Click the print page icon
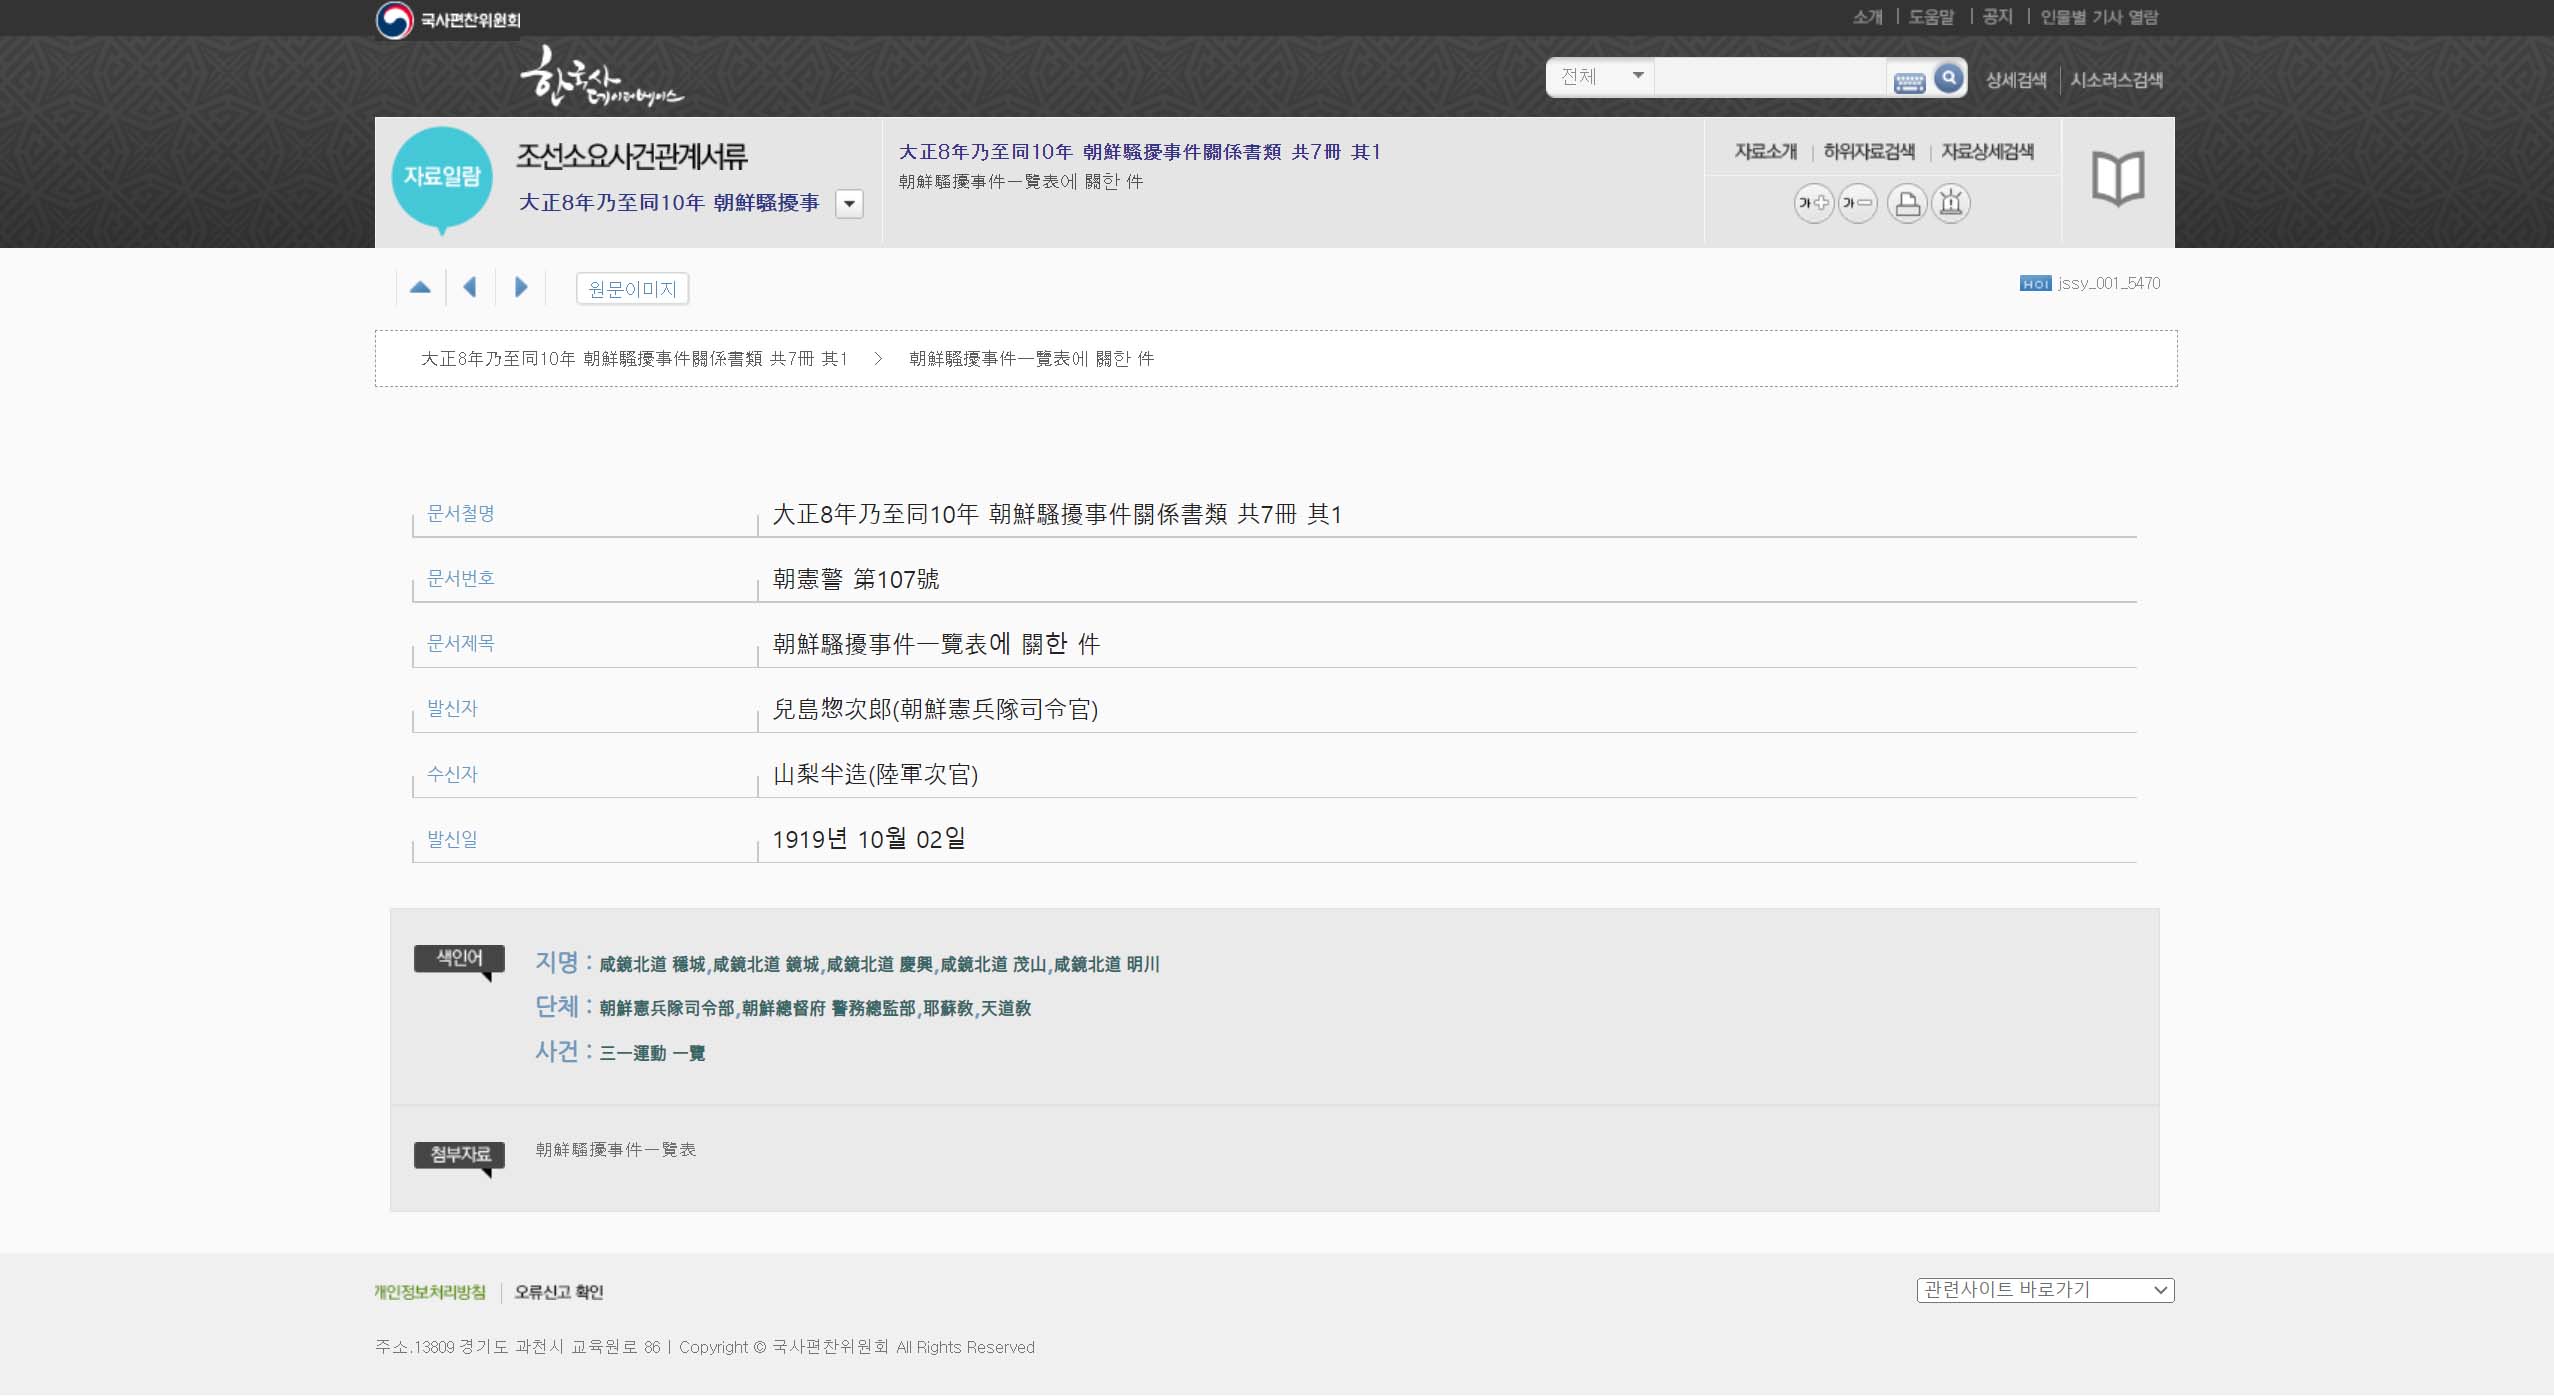 pos(1907,204)
